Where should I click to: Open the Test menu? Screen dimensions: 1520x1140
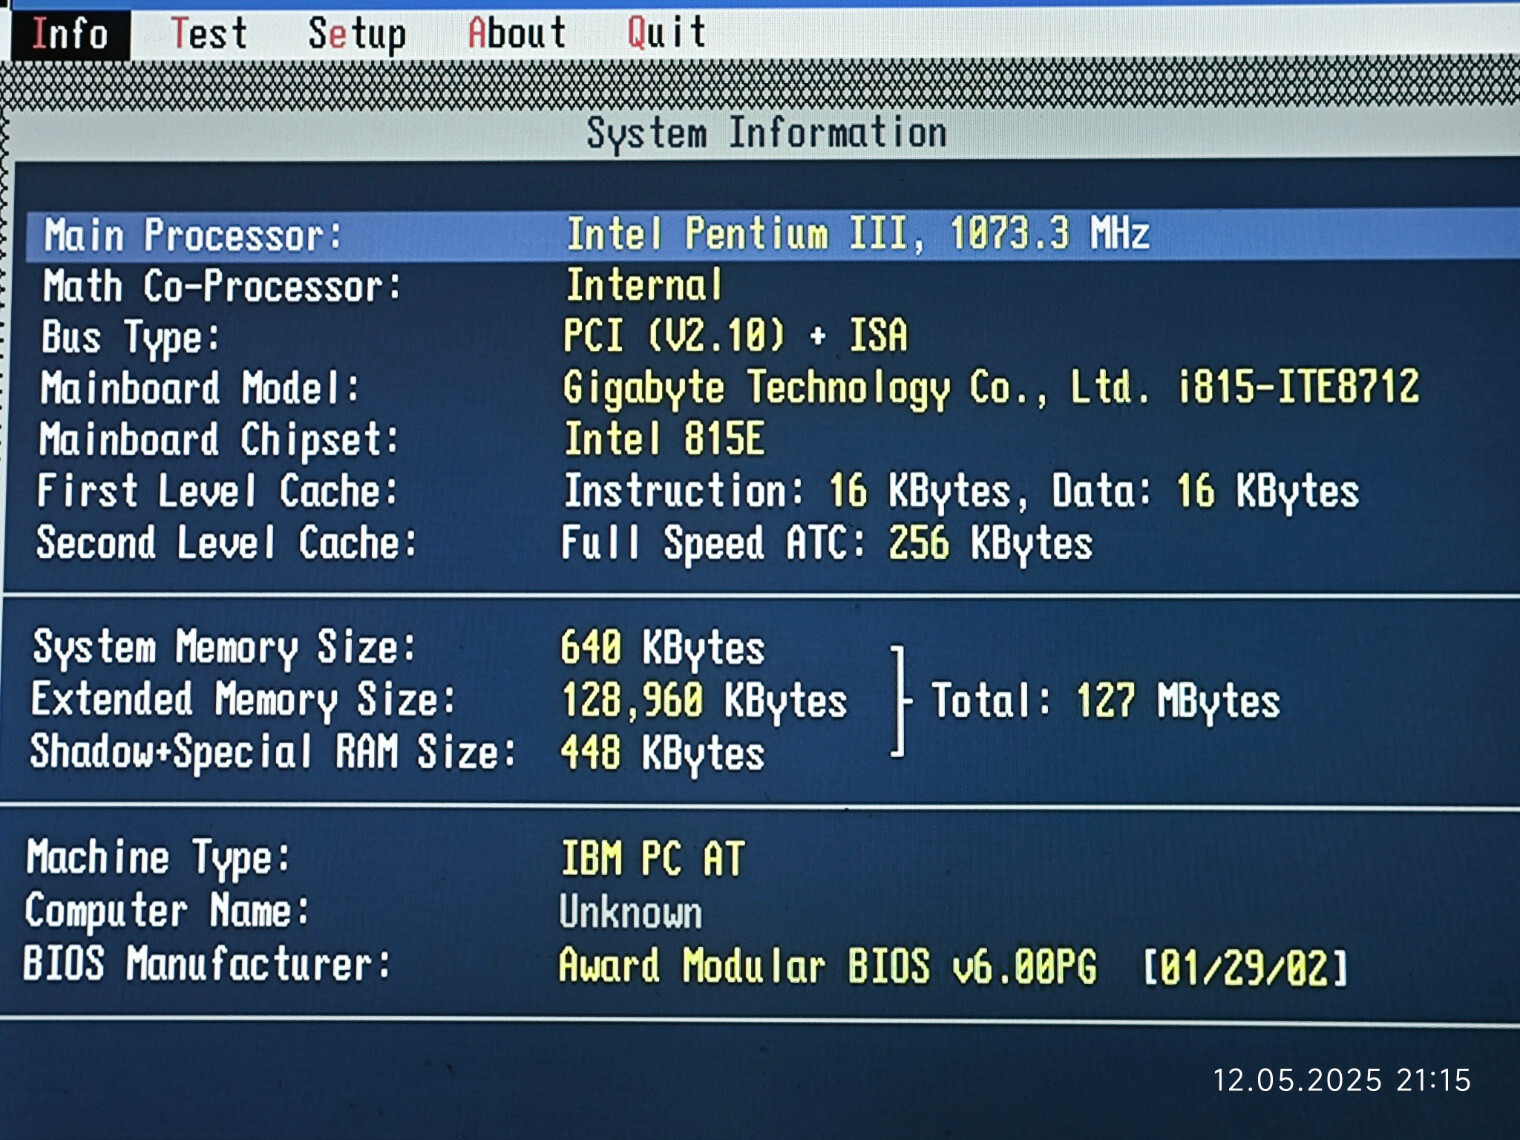coord(208,34)
